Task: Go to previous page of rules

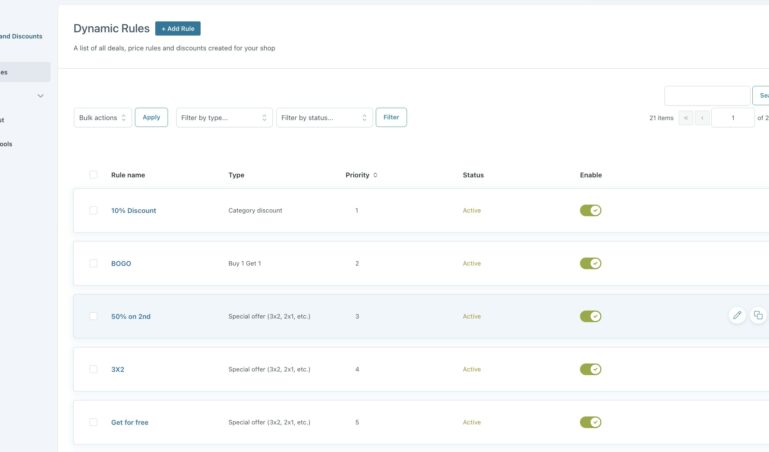Action: click(702, 118)
